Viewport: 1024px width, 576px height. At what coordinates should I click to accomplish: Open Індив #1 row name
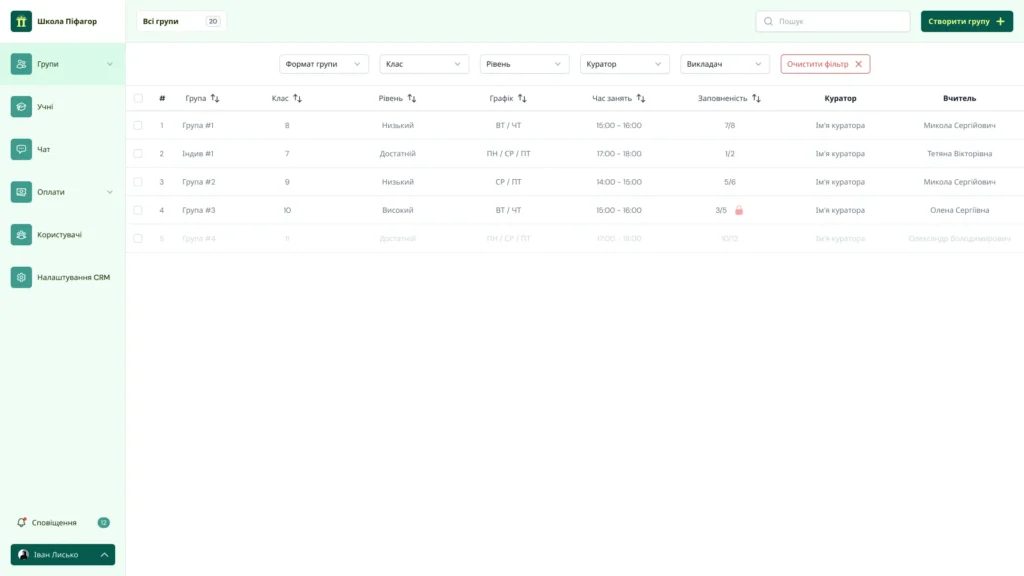coord(198,153)
